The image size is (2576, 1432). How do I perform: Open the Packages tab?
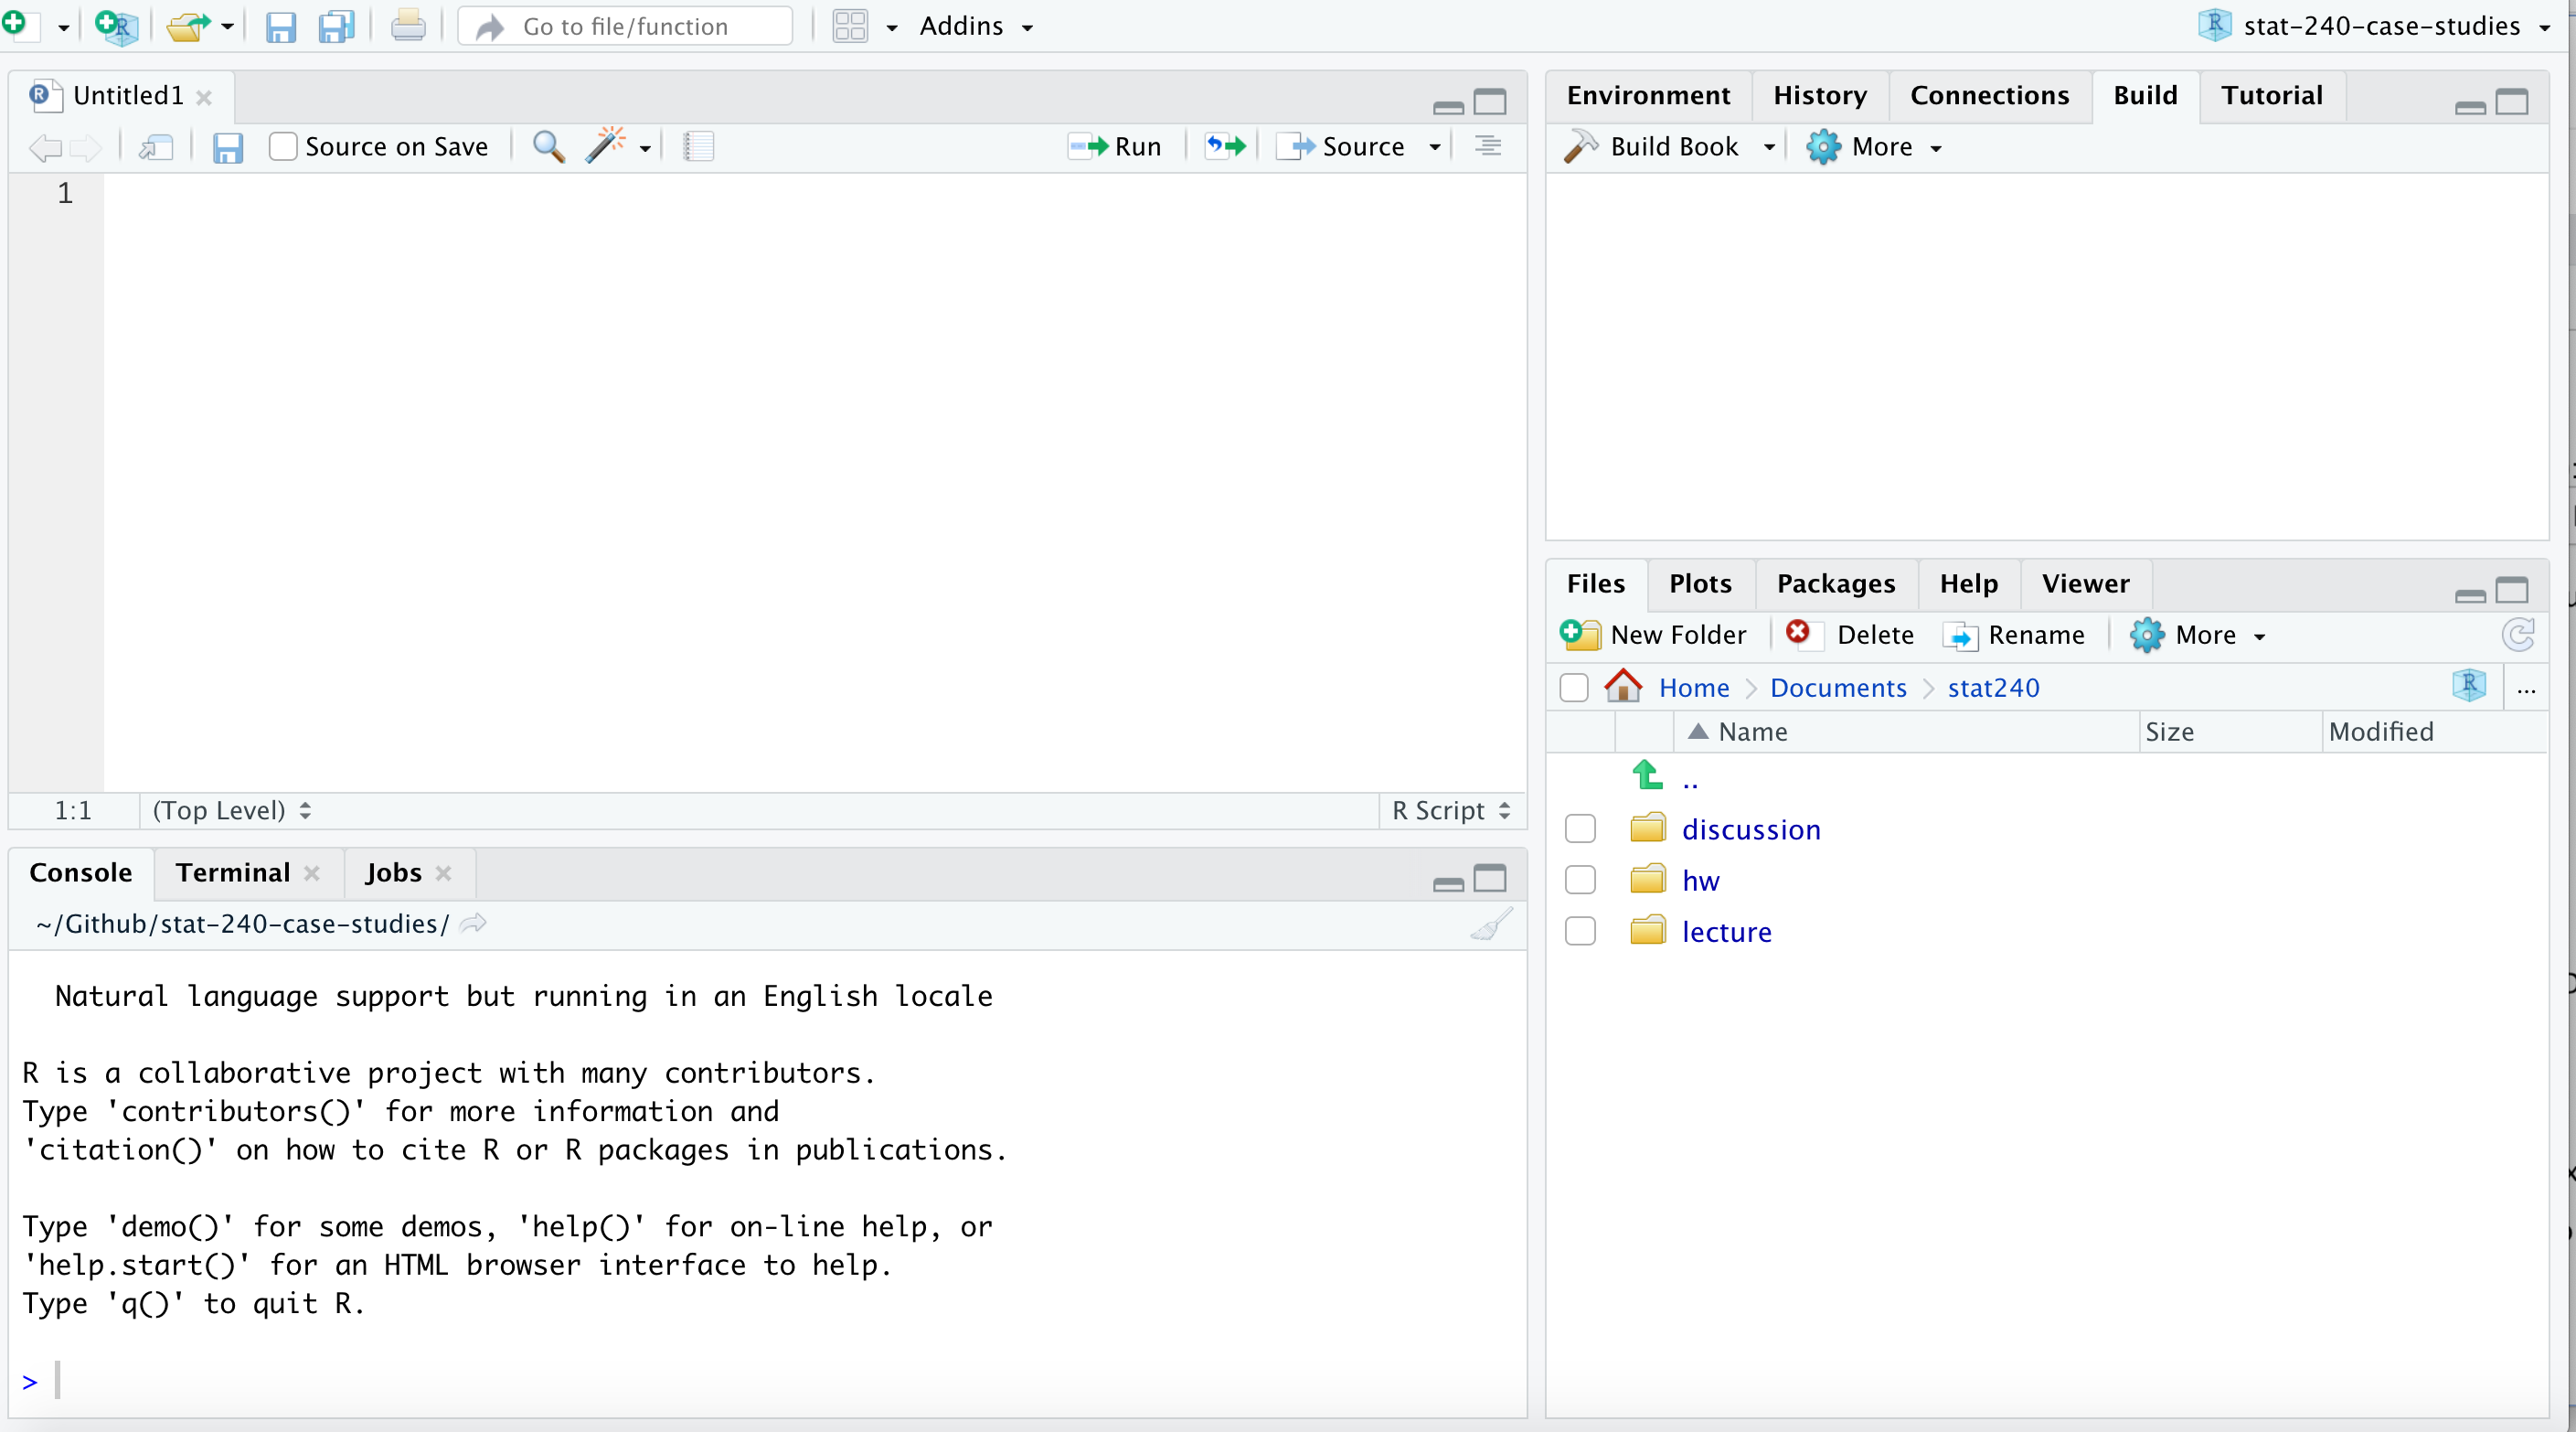click(x=1835, y=584)
